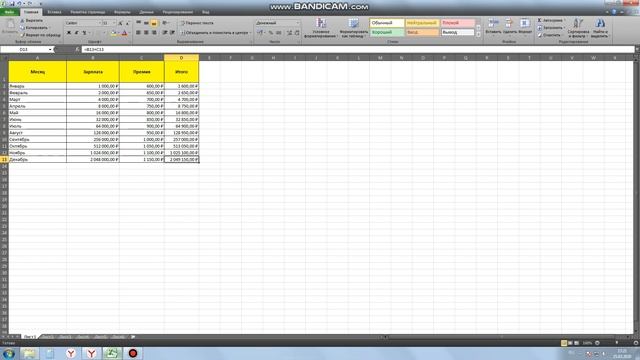Open the Merge and Center dropdown
The height and width of the screenshot is (360, 640).
click(x=250, y=33)
